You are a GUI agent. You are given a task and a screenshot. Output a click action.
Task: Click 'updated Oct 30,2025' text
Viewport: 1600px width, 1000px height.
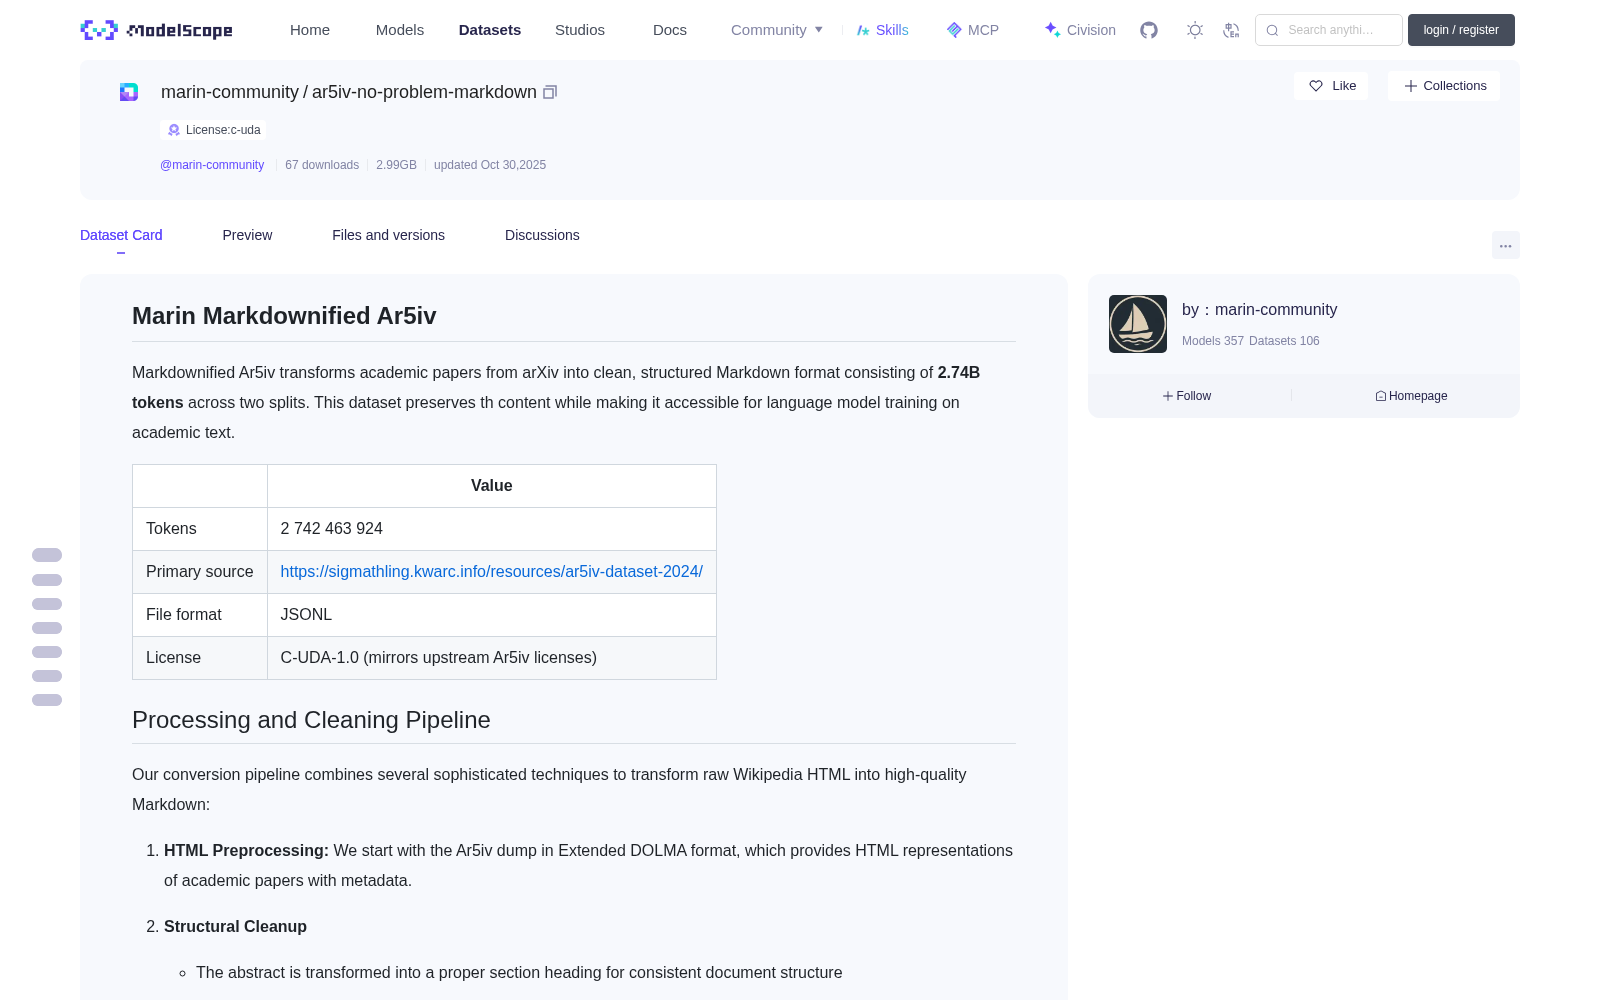(x=490, y=165)
